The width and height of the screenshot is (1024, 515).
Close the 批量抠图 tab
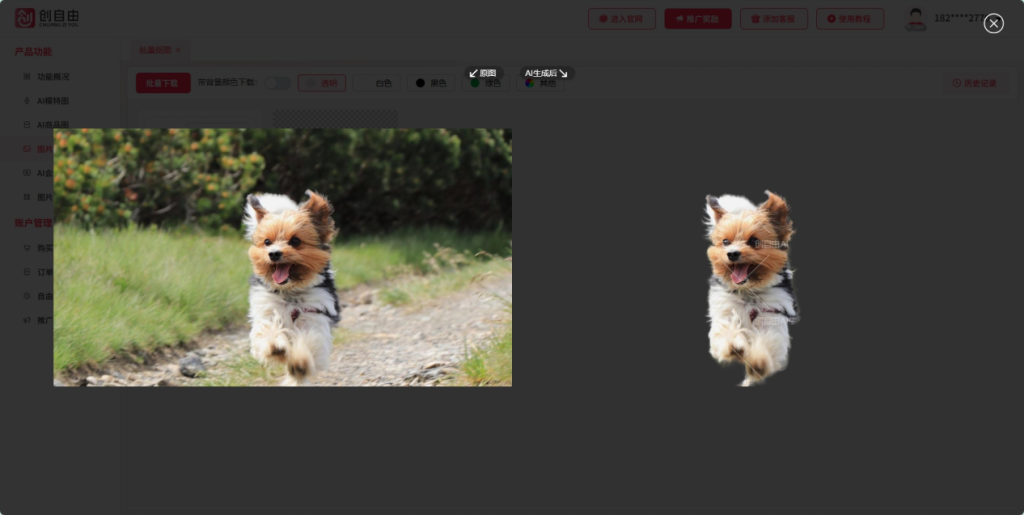178,49
